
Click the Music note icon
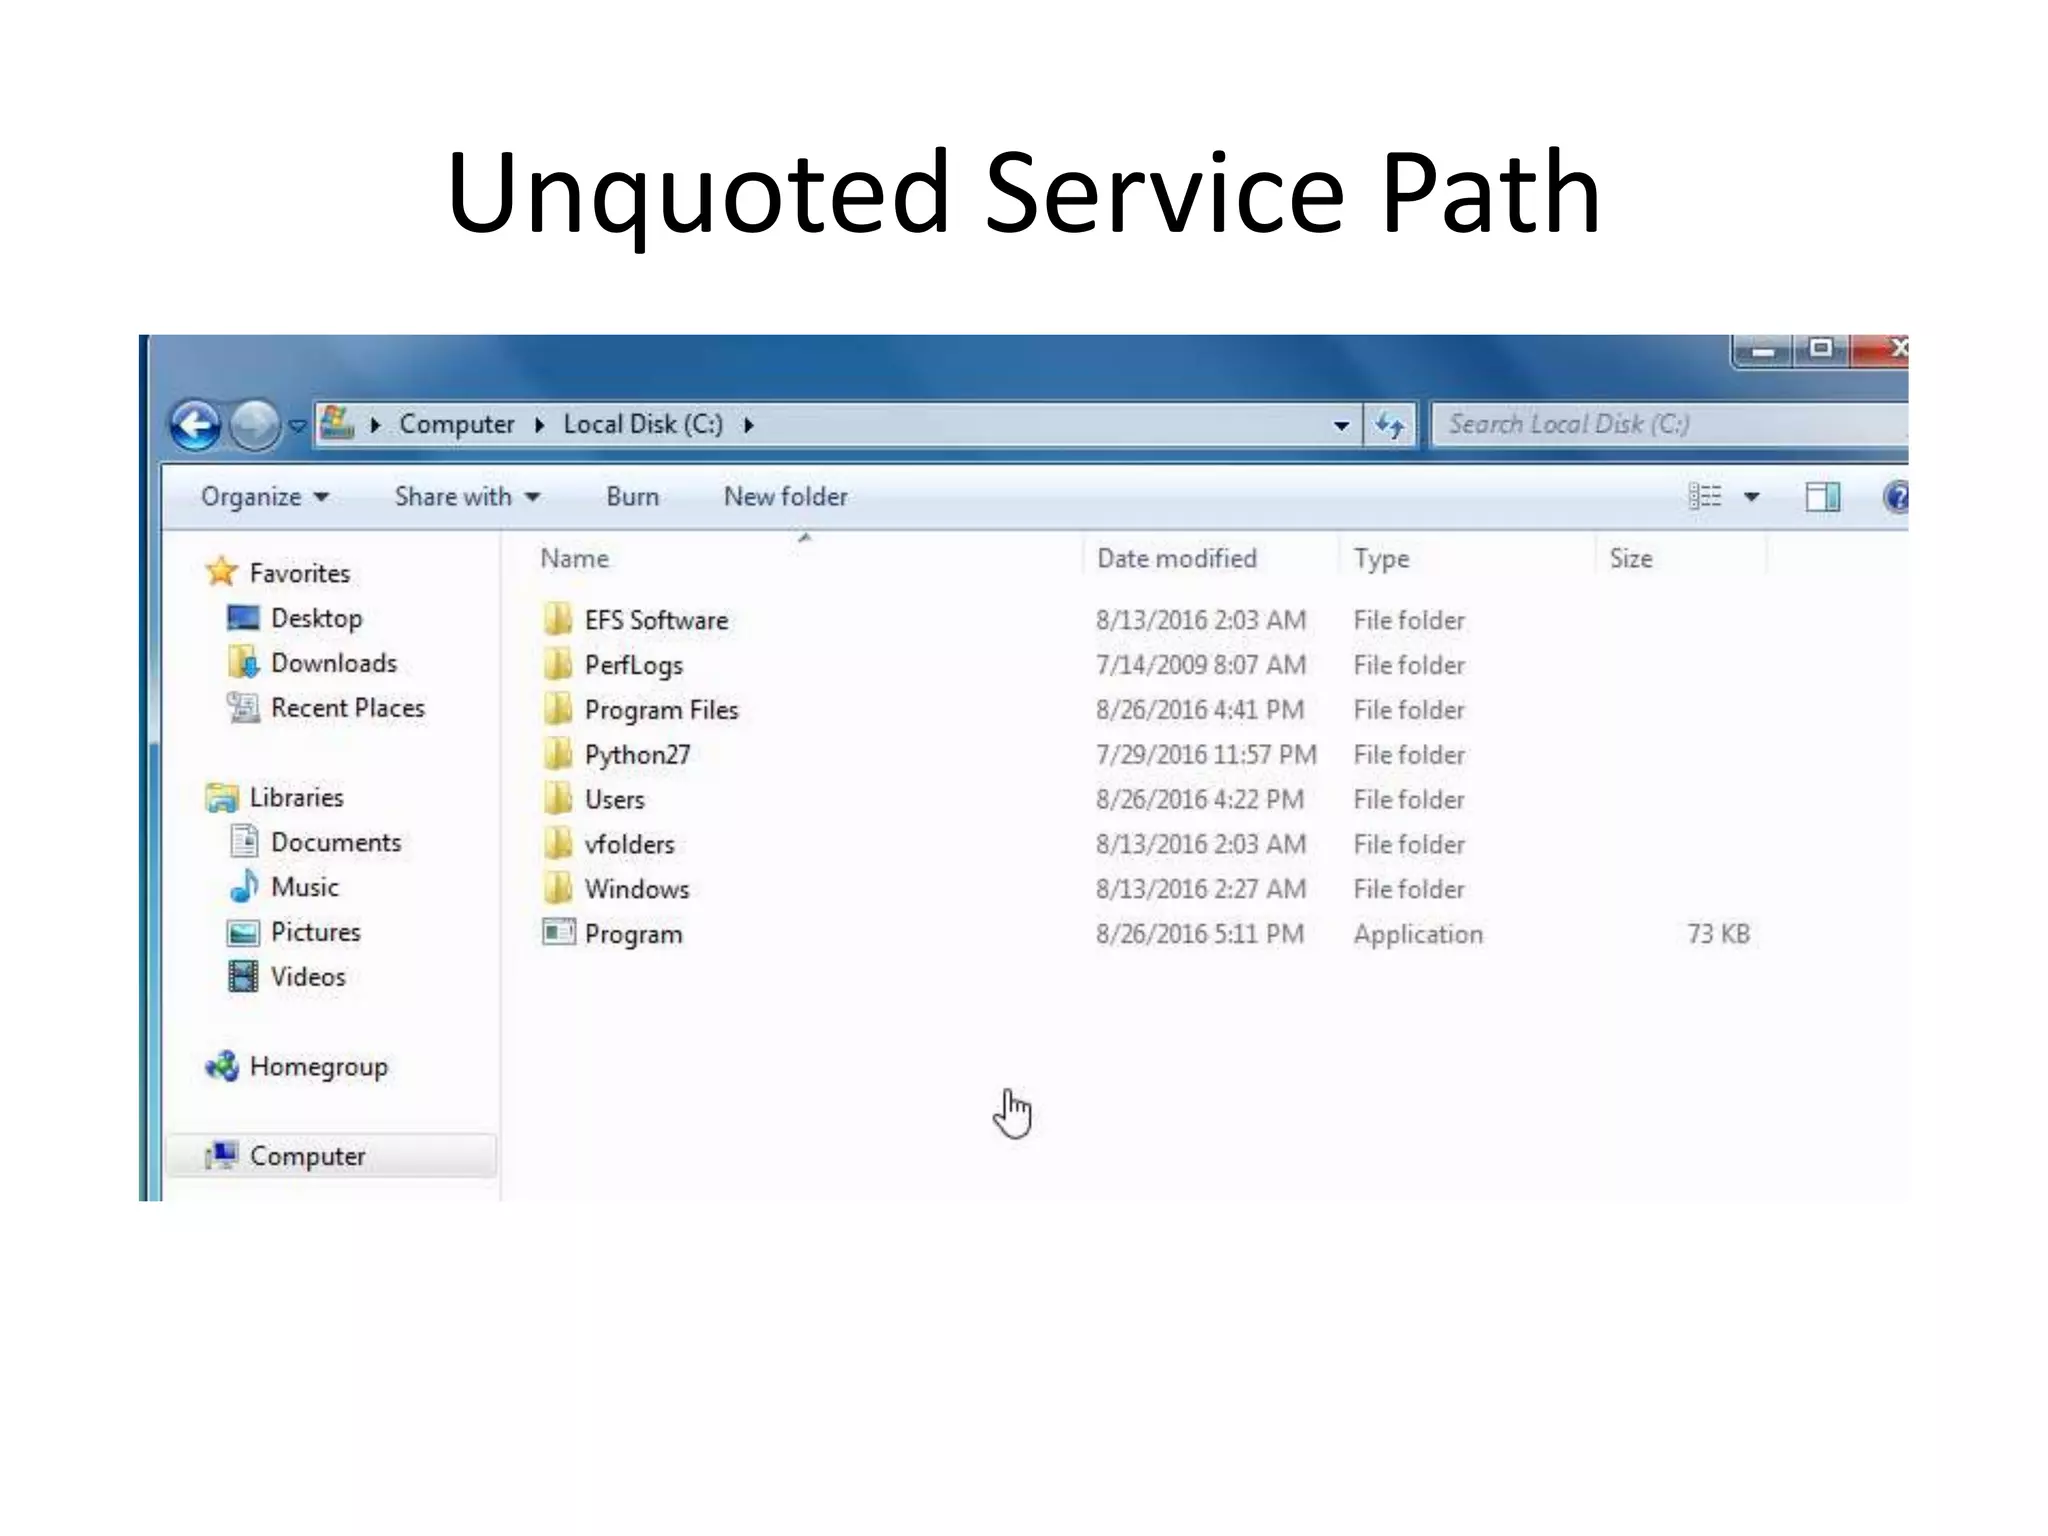[244, 886]
